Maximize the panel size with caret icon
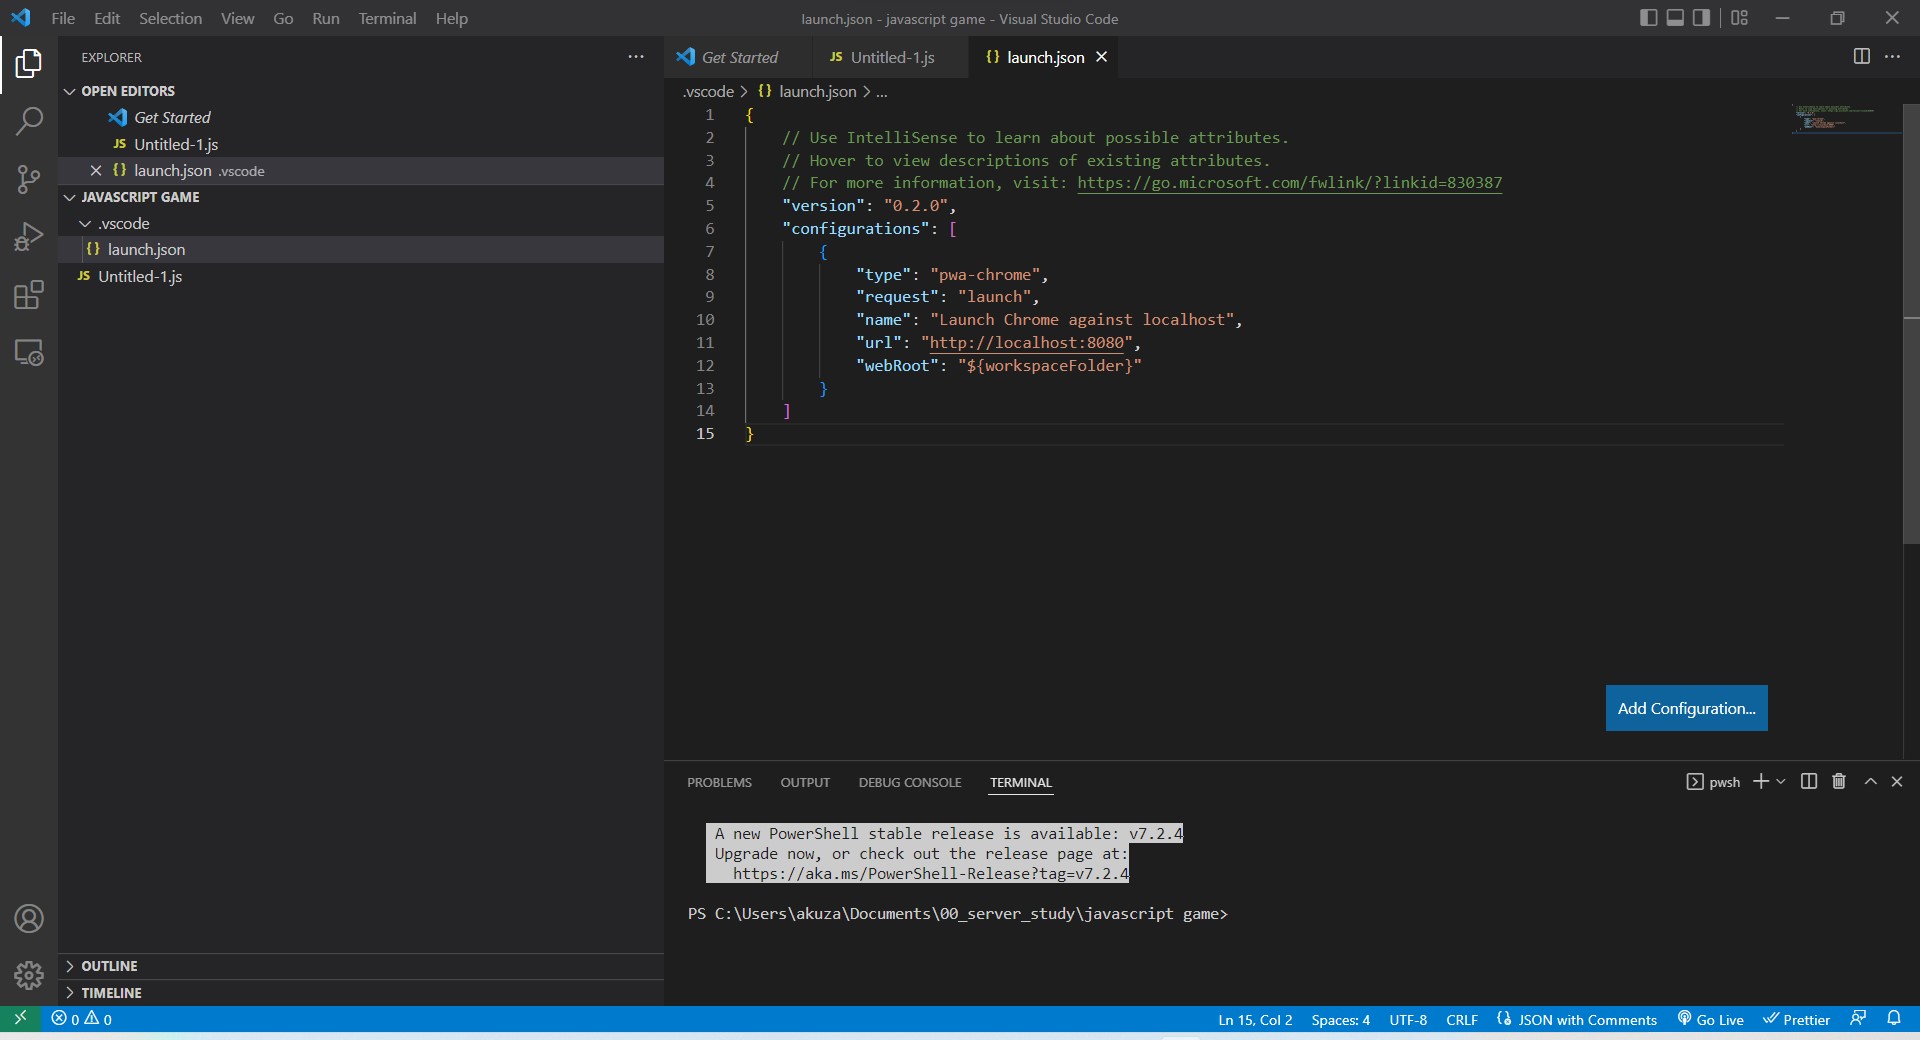Screen dimensions: 1920x1040 [1870, 782]
